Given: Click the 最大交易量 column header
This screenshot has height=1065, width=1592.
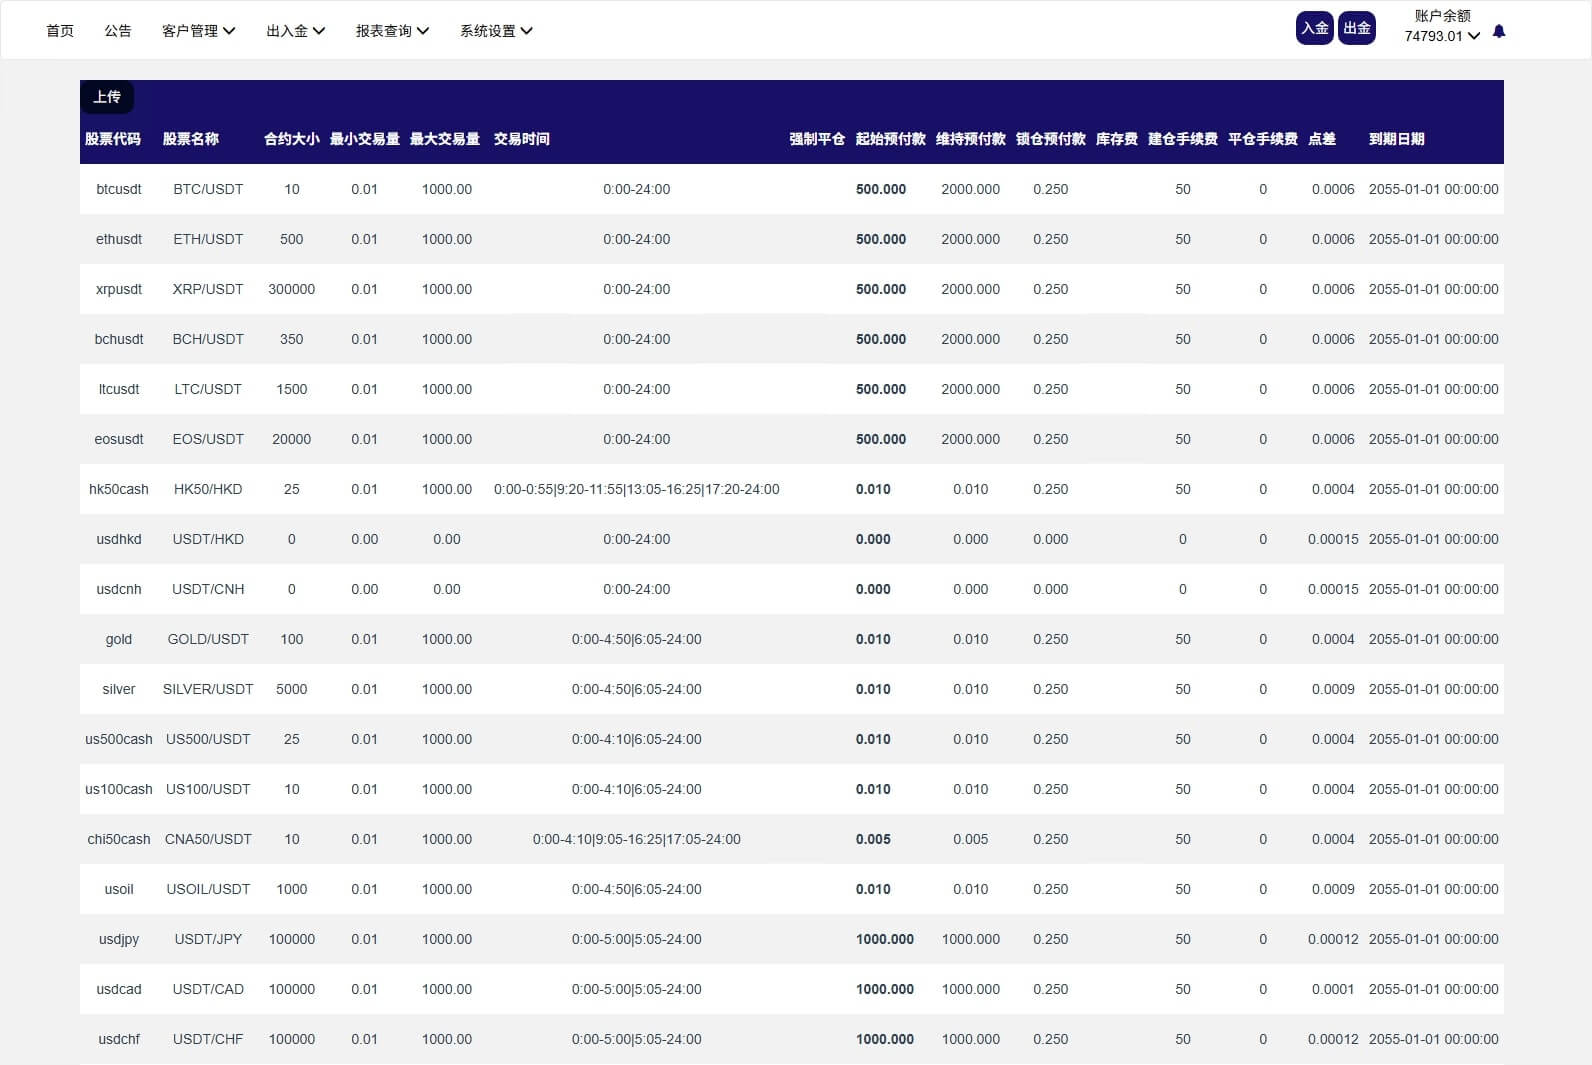Looking at the screenshot, I should point(445,139).
